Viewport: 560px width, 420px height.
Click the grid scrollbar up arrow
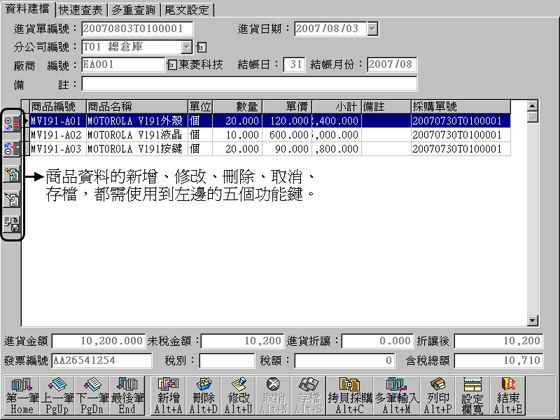532,106
